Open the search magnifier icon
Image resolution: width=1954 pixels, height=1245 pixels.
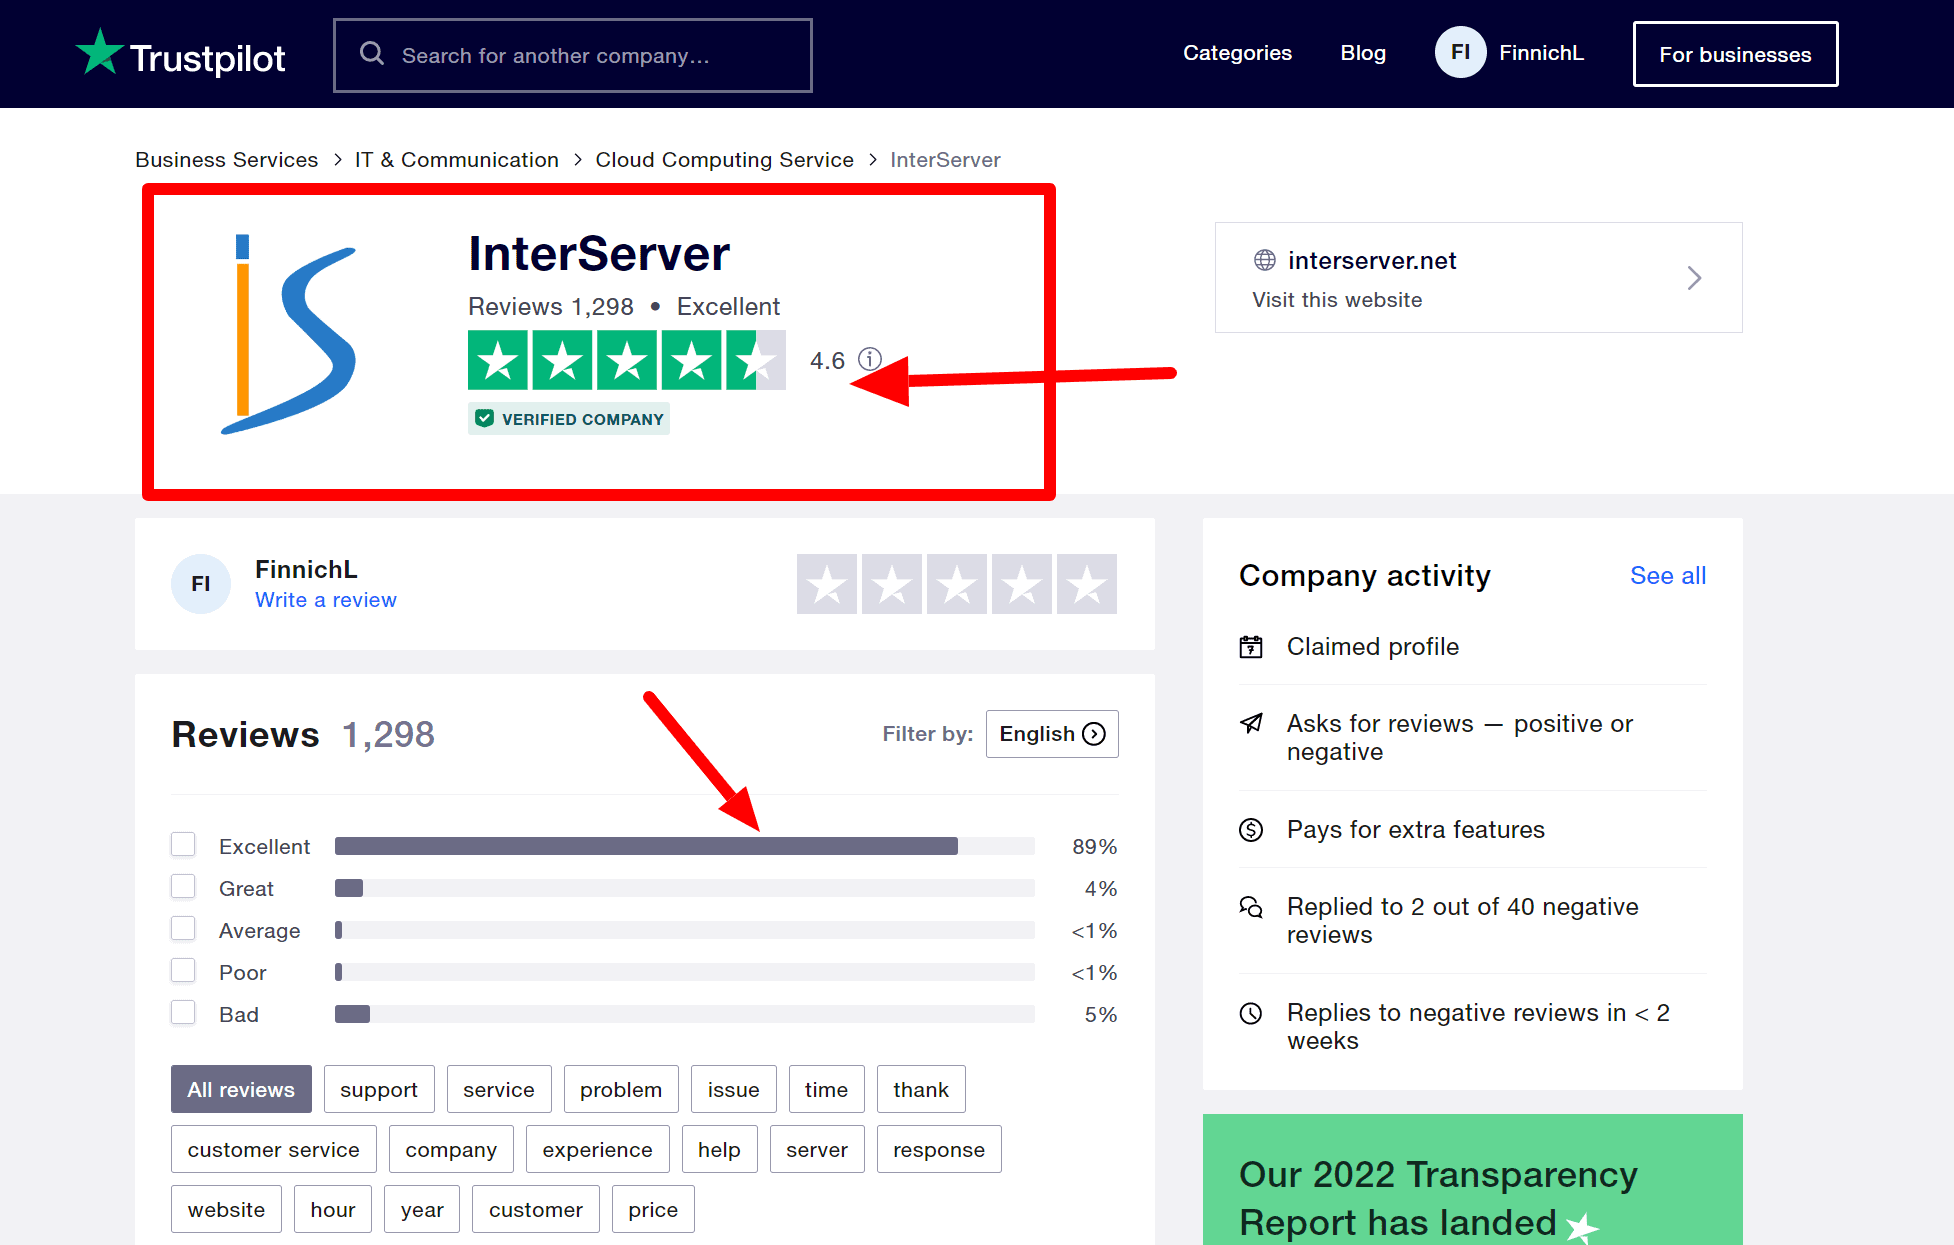pos(372,53)
